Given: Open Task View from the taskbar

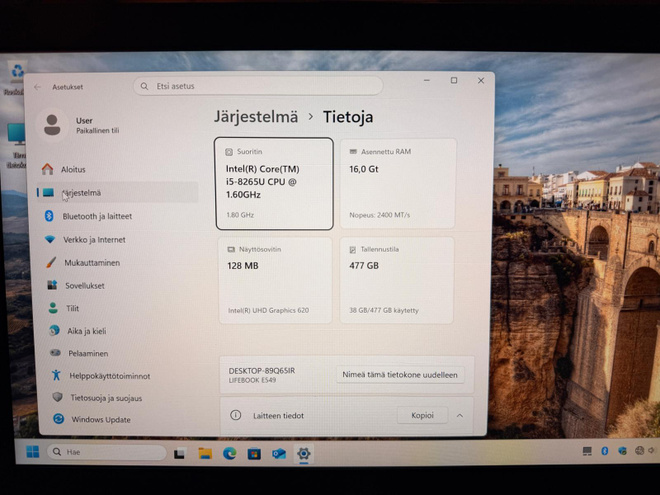Looking at the screenshot, I should click(x=180, y=454).
